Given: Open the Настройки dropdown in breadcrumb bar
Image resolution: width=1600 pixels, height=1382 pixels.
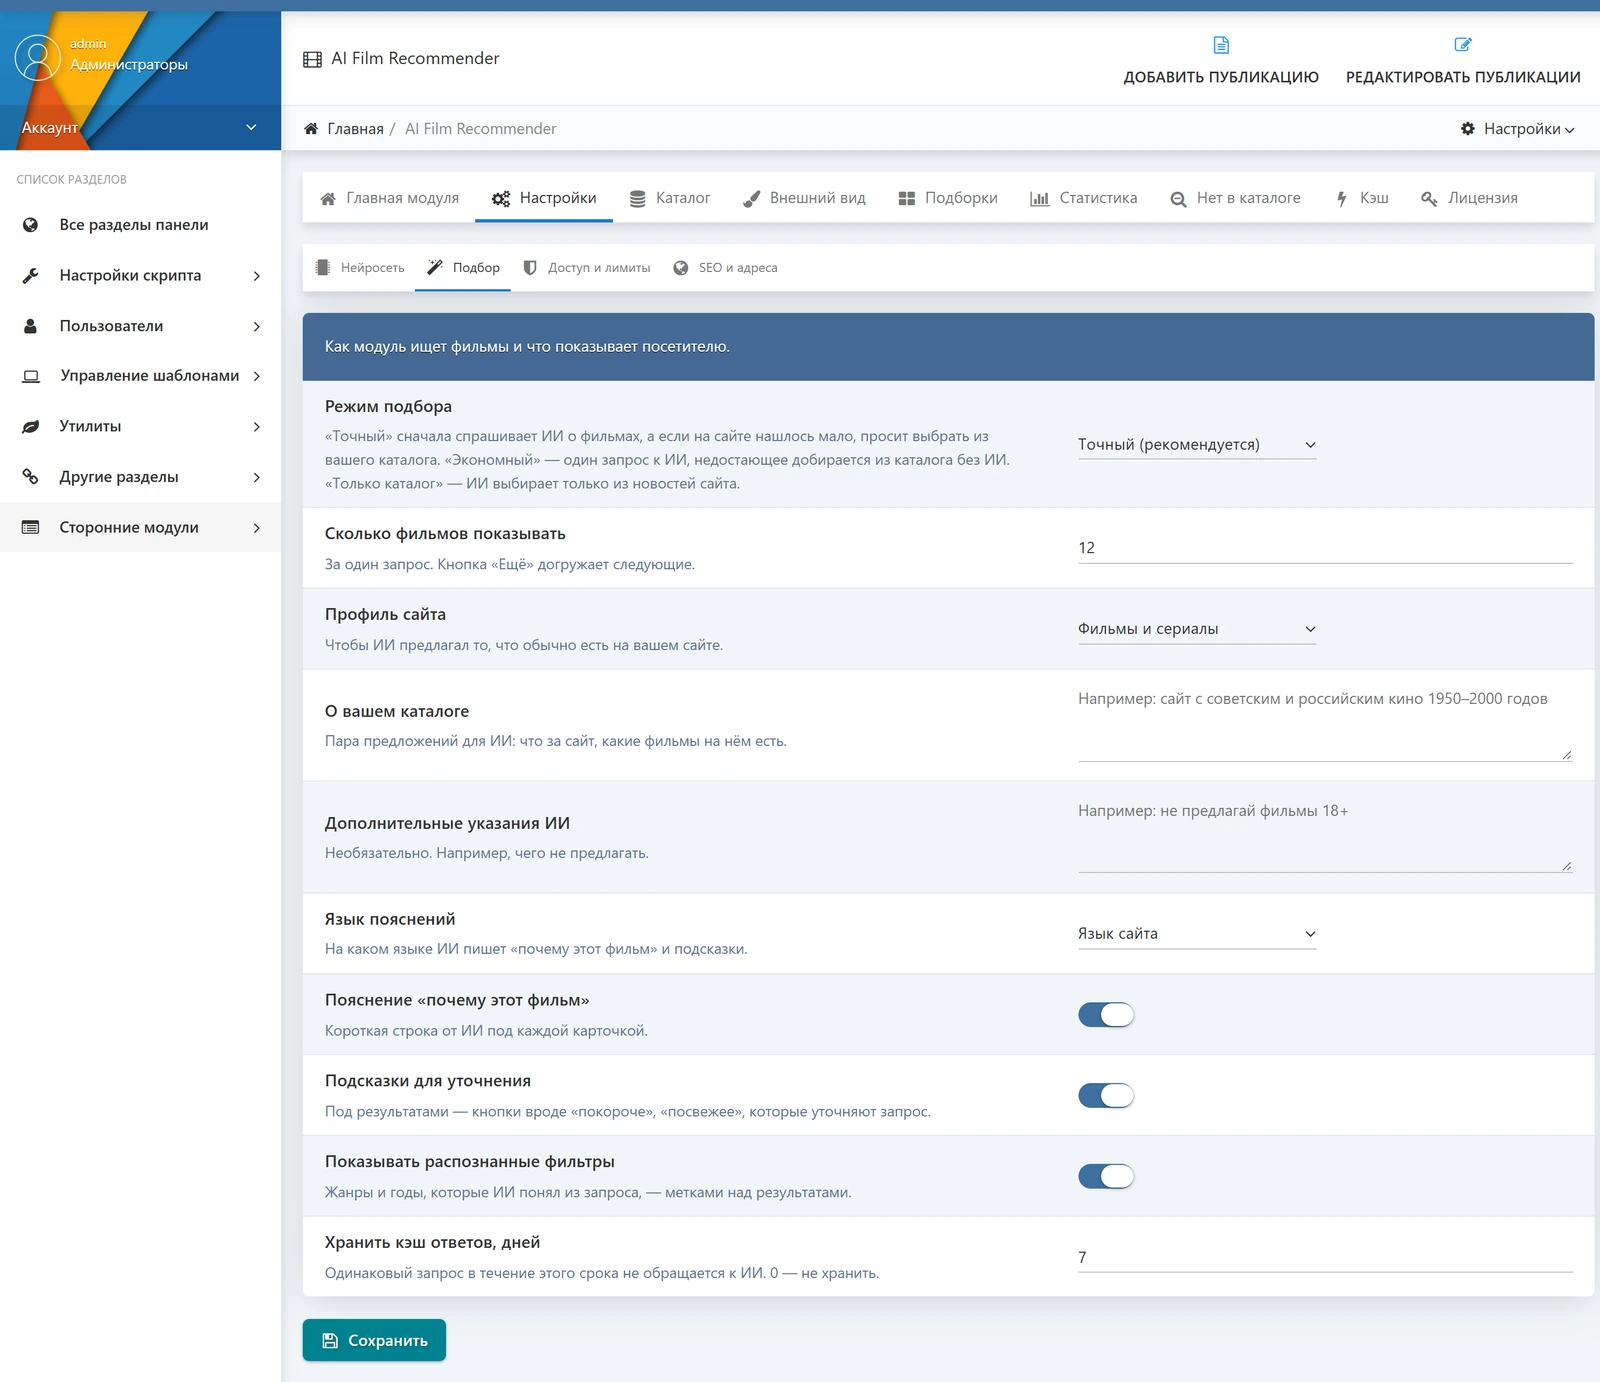Looking at the screenshot, I should [x=1518, y=129].
